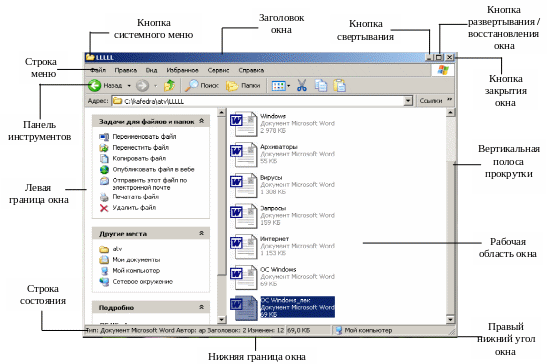The image size is (547, 364).
Task: Click the Paste clipboard icon
Action: pyautogui.click(x=339, y=86)
